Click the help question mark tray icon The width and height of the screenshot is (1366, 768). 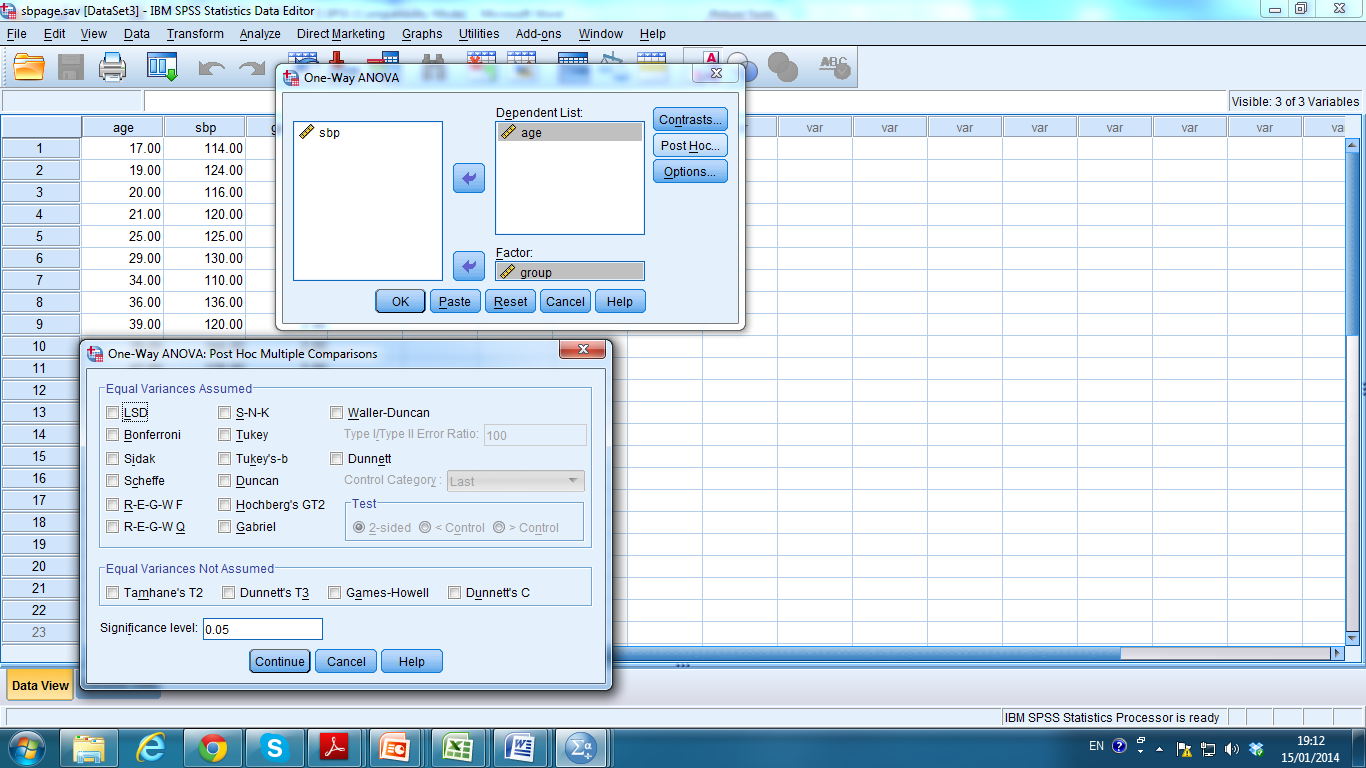pyautogui.click(x=1119, y=746)
